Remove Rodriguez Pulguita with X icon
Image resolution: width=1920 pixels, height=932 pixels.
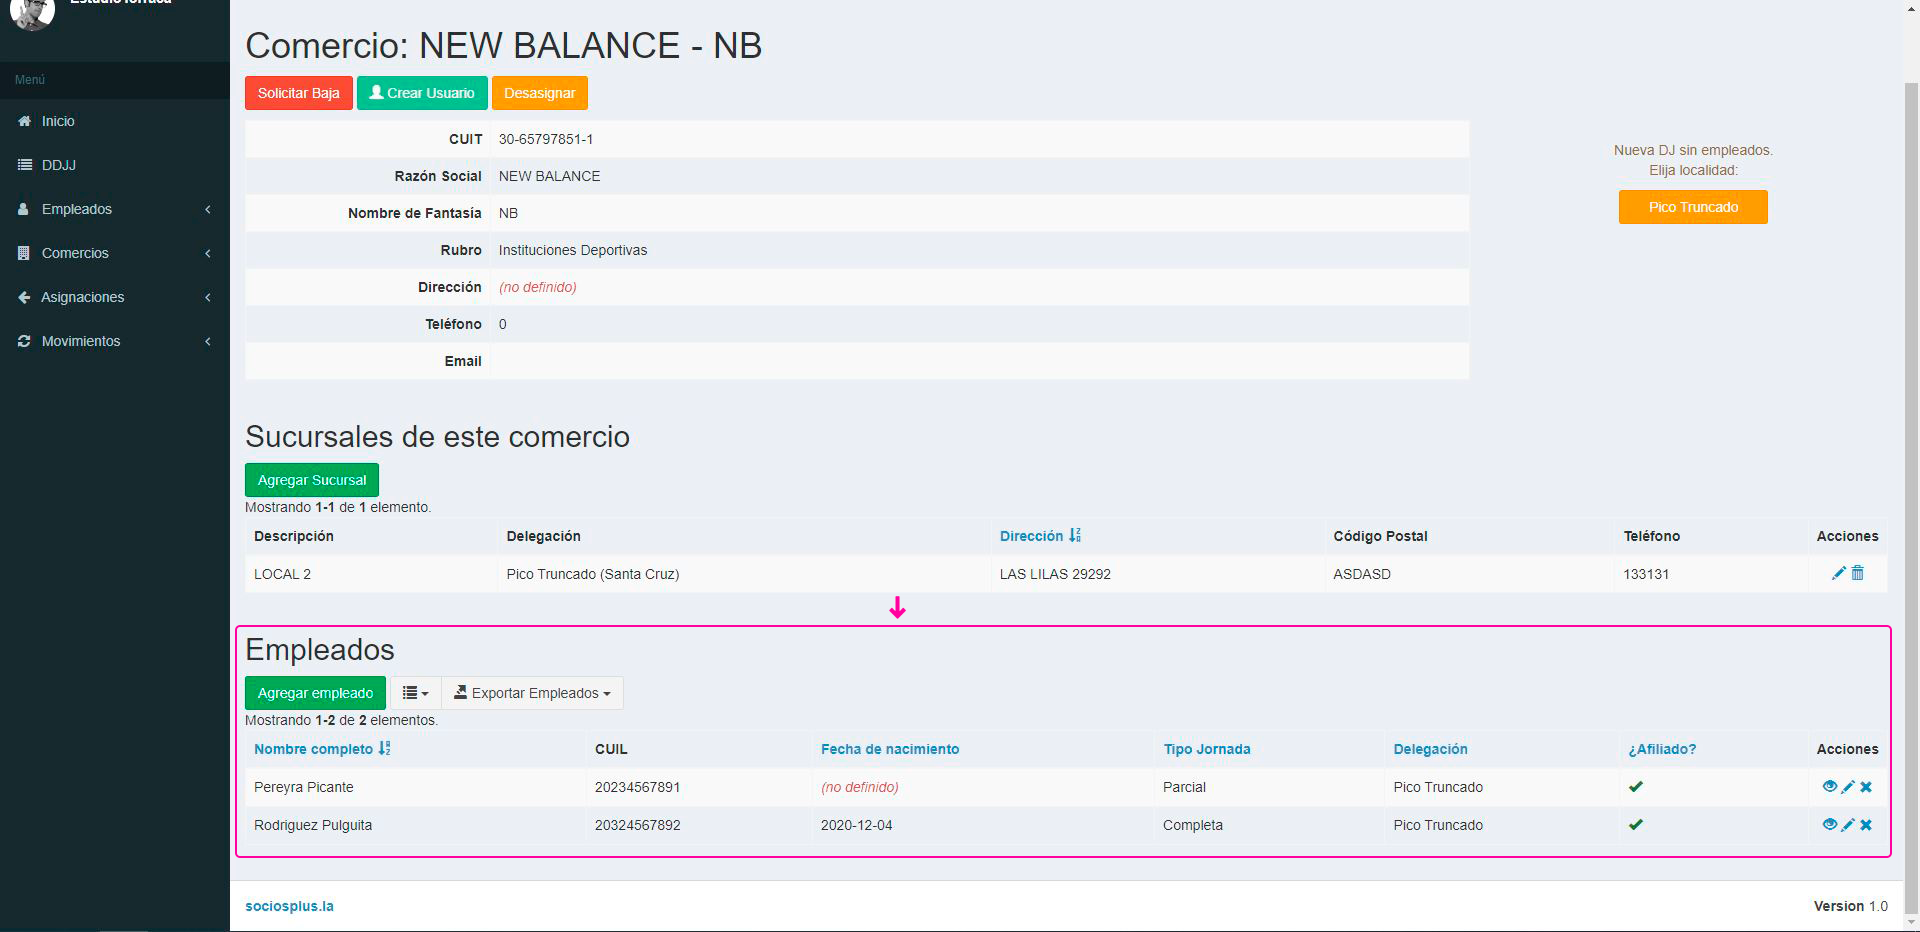tap(1866, 825)
